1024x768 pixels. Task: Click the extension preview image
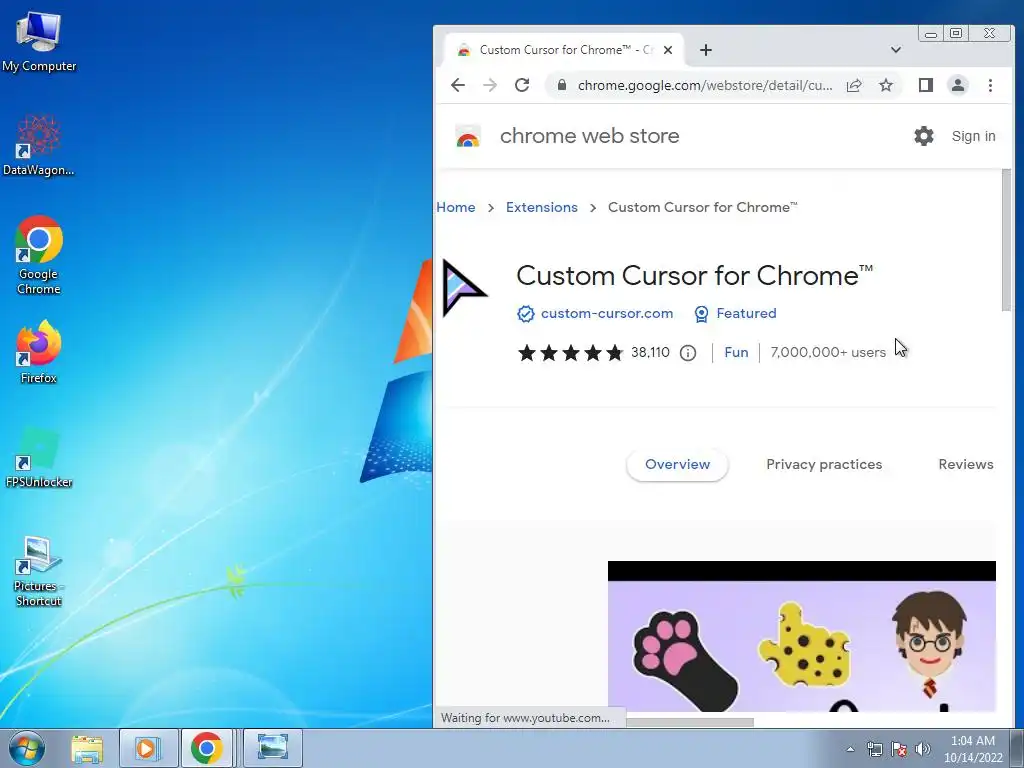pos(801,636)
